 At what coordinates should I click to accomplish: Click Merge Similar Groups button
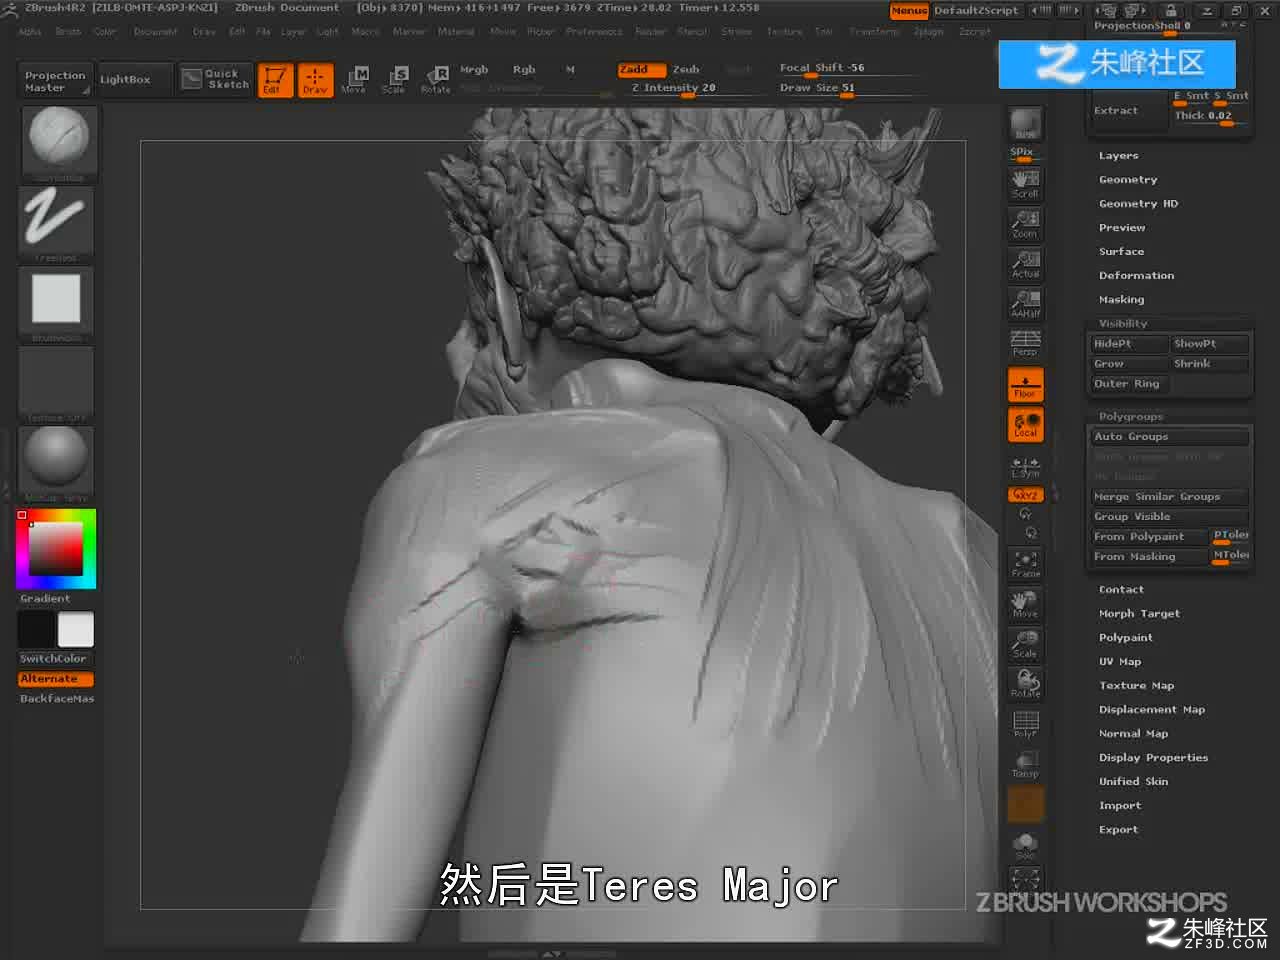[x=1170, y=497]
